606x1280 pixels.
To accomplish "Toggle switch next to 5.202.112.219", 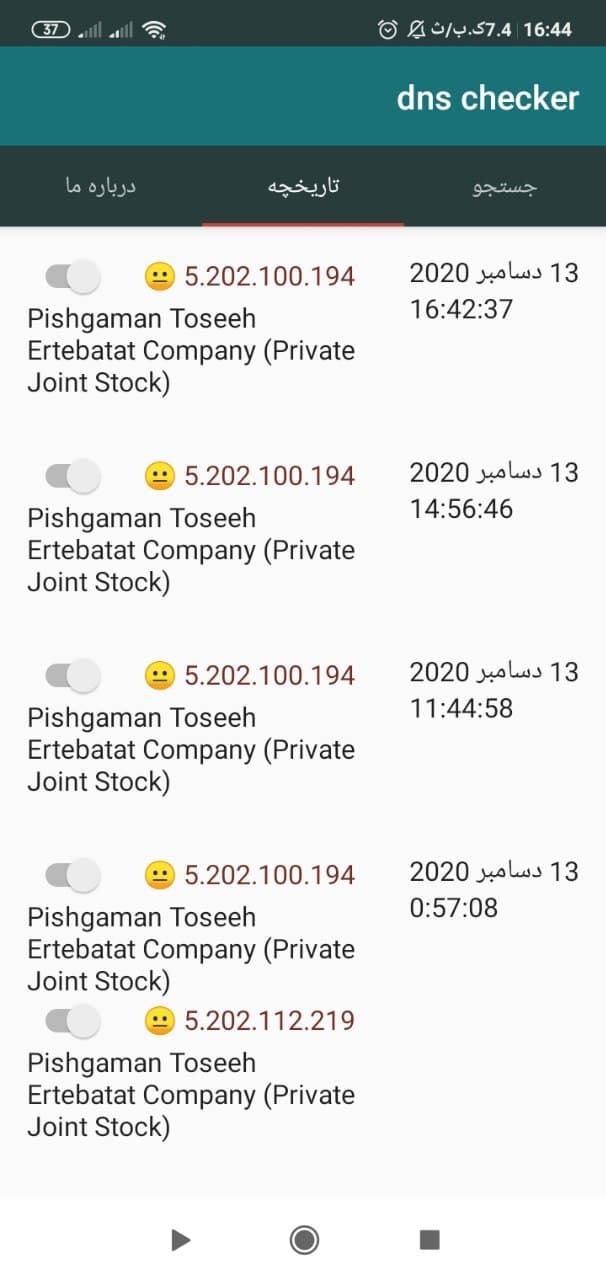I will click(x=73, y=1021).
